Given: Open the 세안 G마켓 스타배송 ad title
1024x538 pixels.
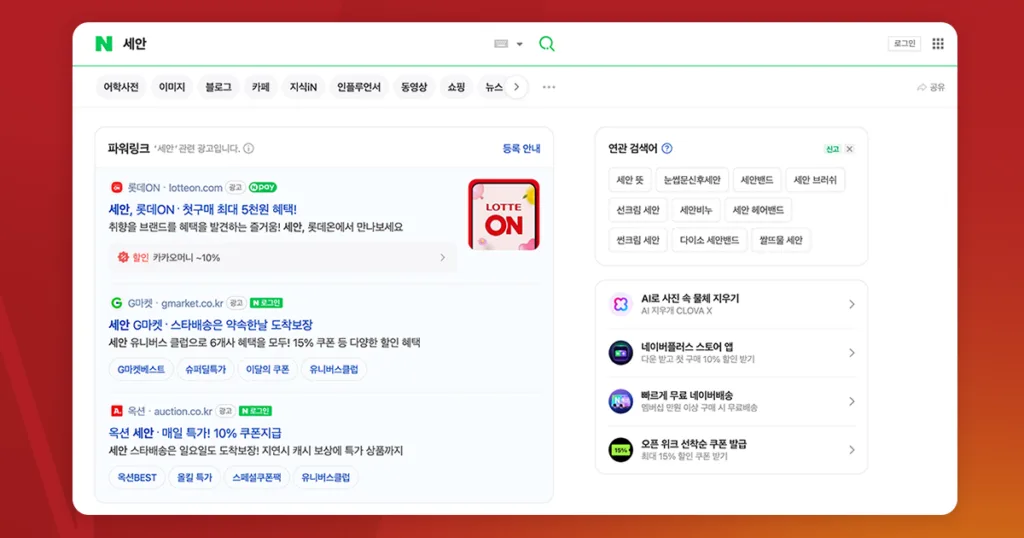Looking at the screenshot, I should [210, 324].
